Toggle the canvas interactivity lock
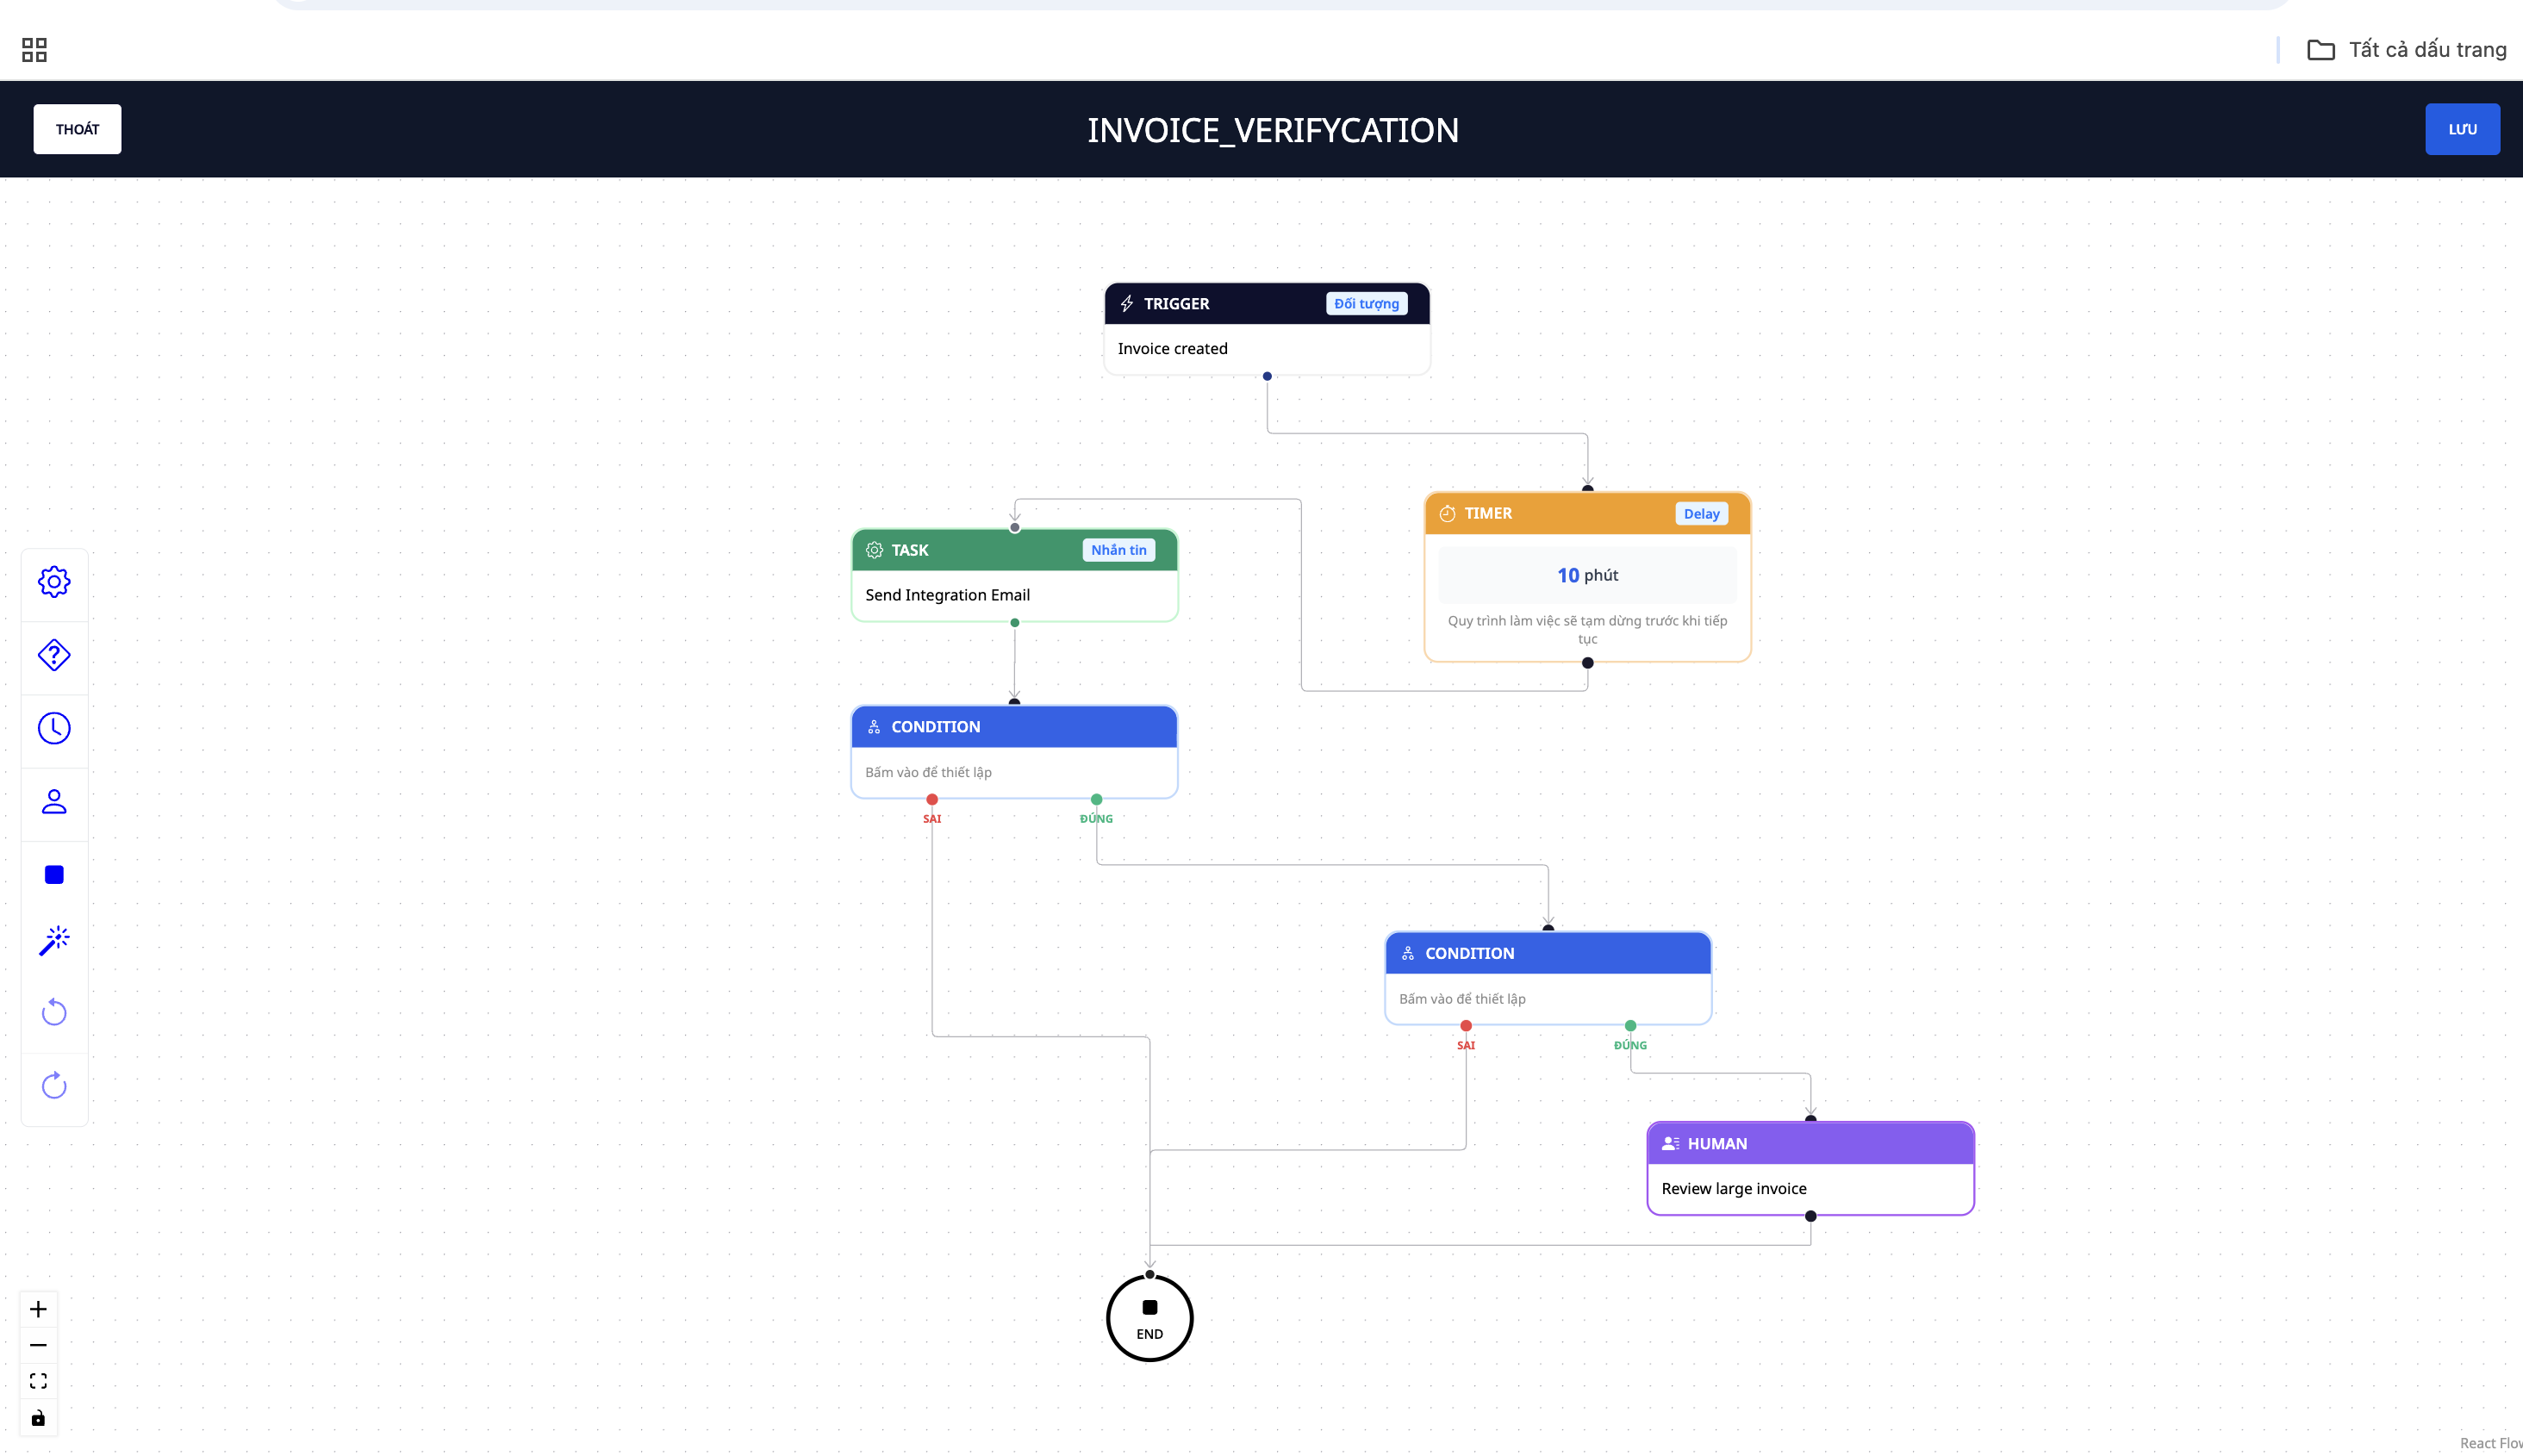 (x=38, y=1418)
